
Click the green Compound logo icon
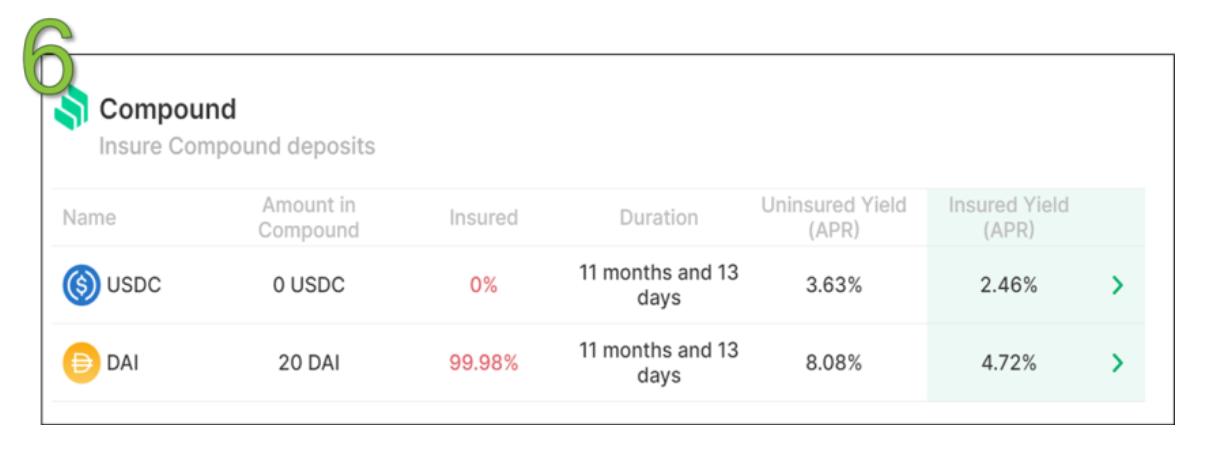70,109
